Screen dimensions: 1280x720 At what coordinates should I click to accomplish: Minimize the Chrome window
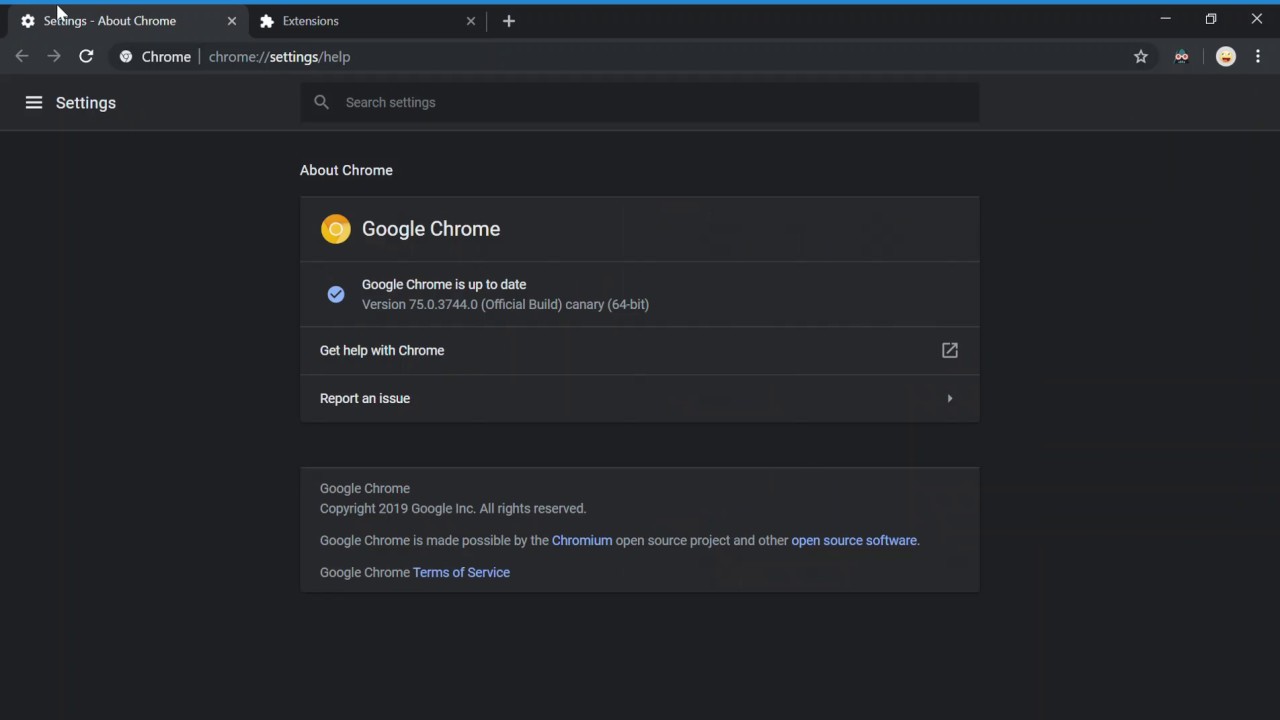pyautogui.click(x=1165, y=19)
